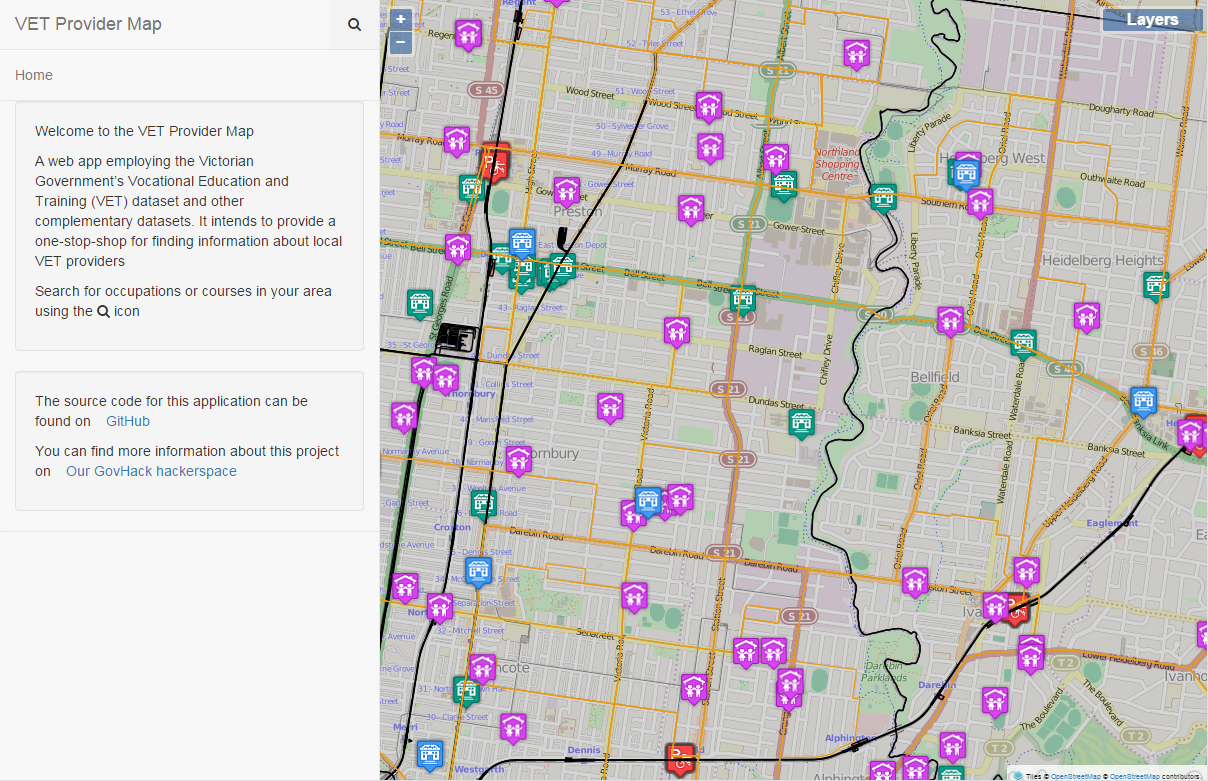The width and height of the screenshot is (1208, 781).
Task: Click the Bellfield suburb label
Action: tap(935, 377)
